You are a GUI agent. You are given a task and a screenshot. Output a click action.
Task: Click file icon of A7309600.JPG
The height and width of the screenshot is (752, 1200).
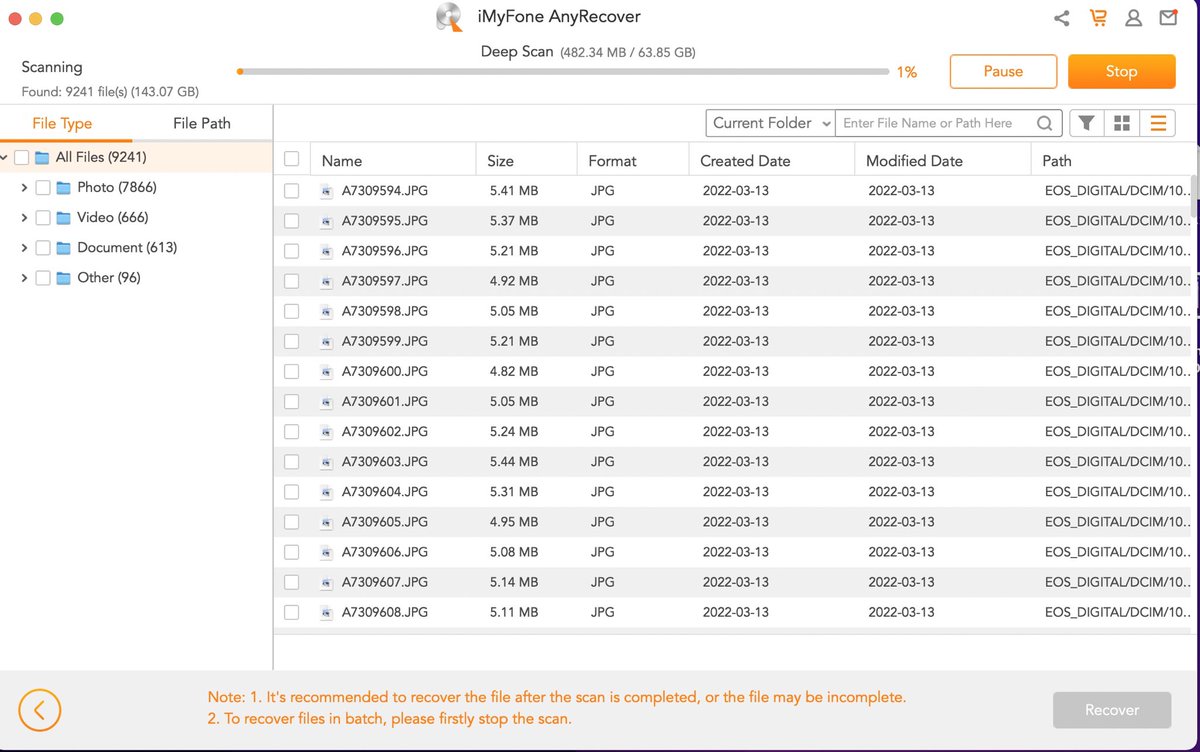pos(325,371)
